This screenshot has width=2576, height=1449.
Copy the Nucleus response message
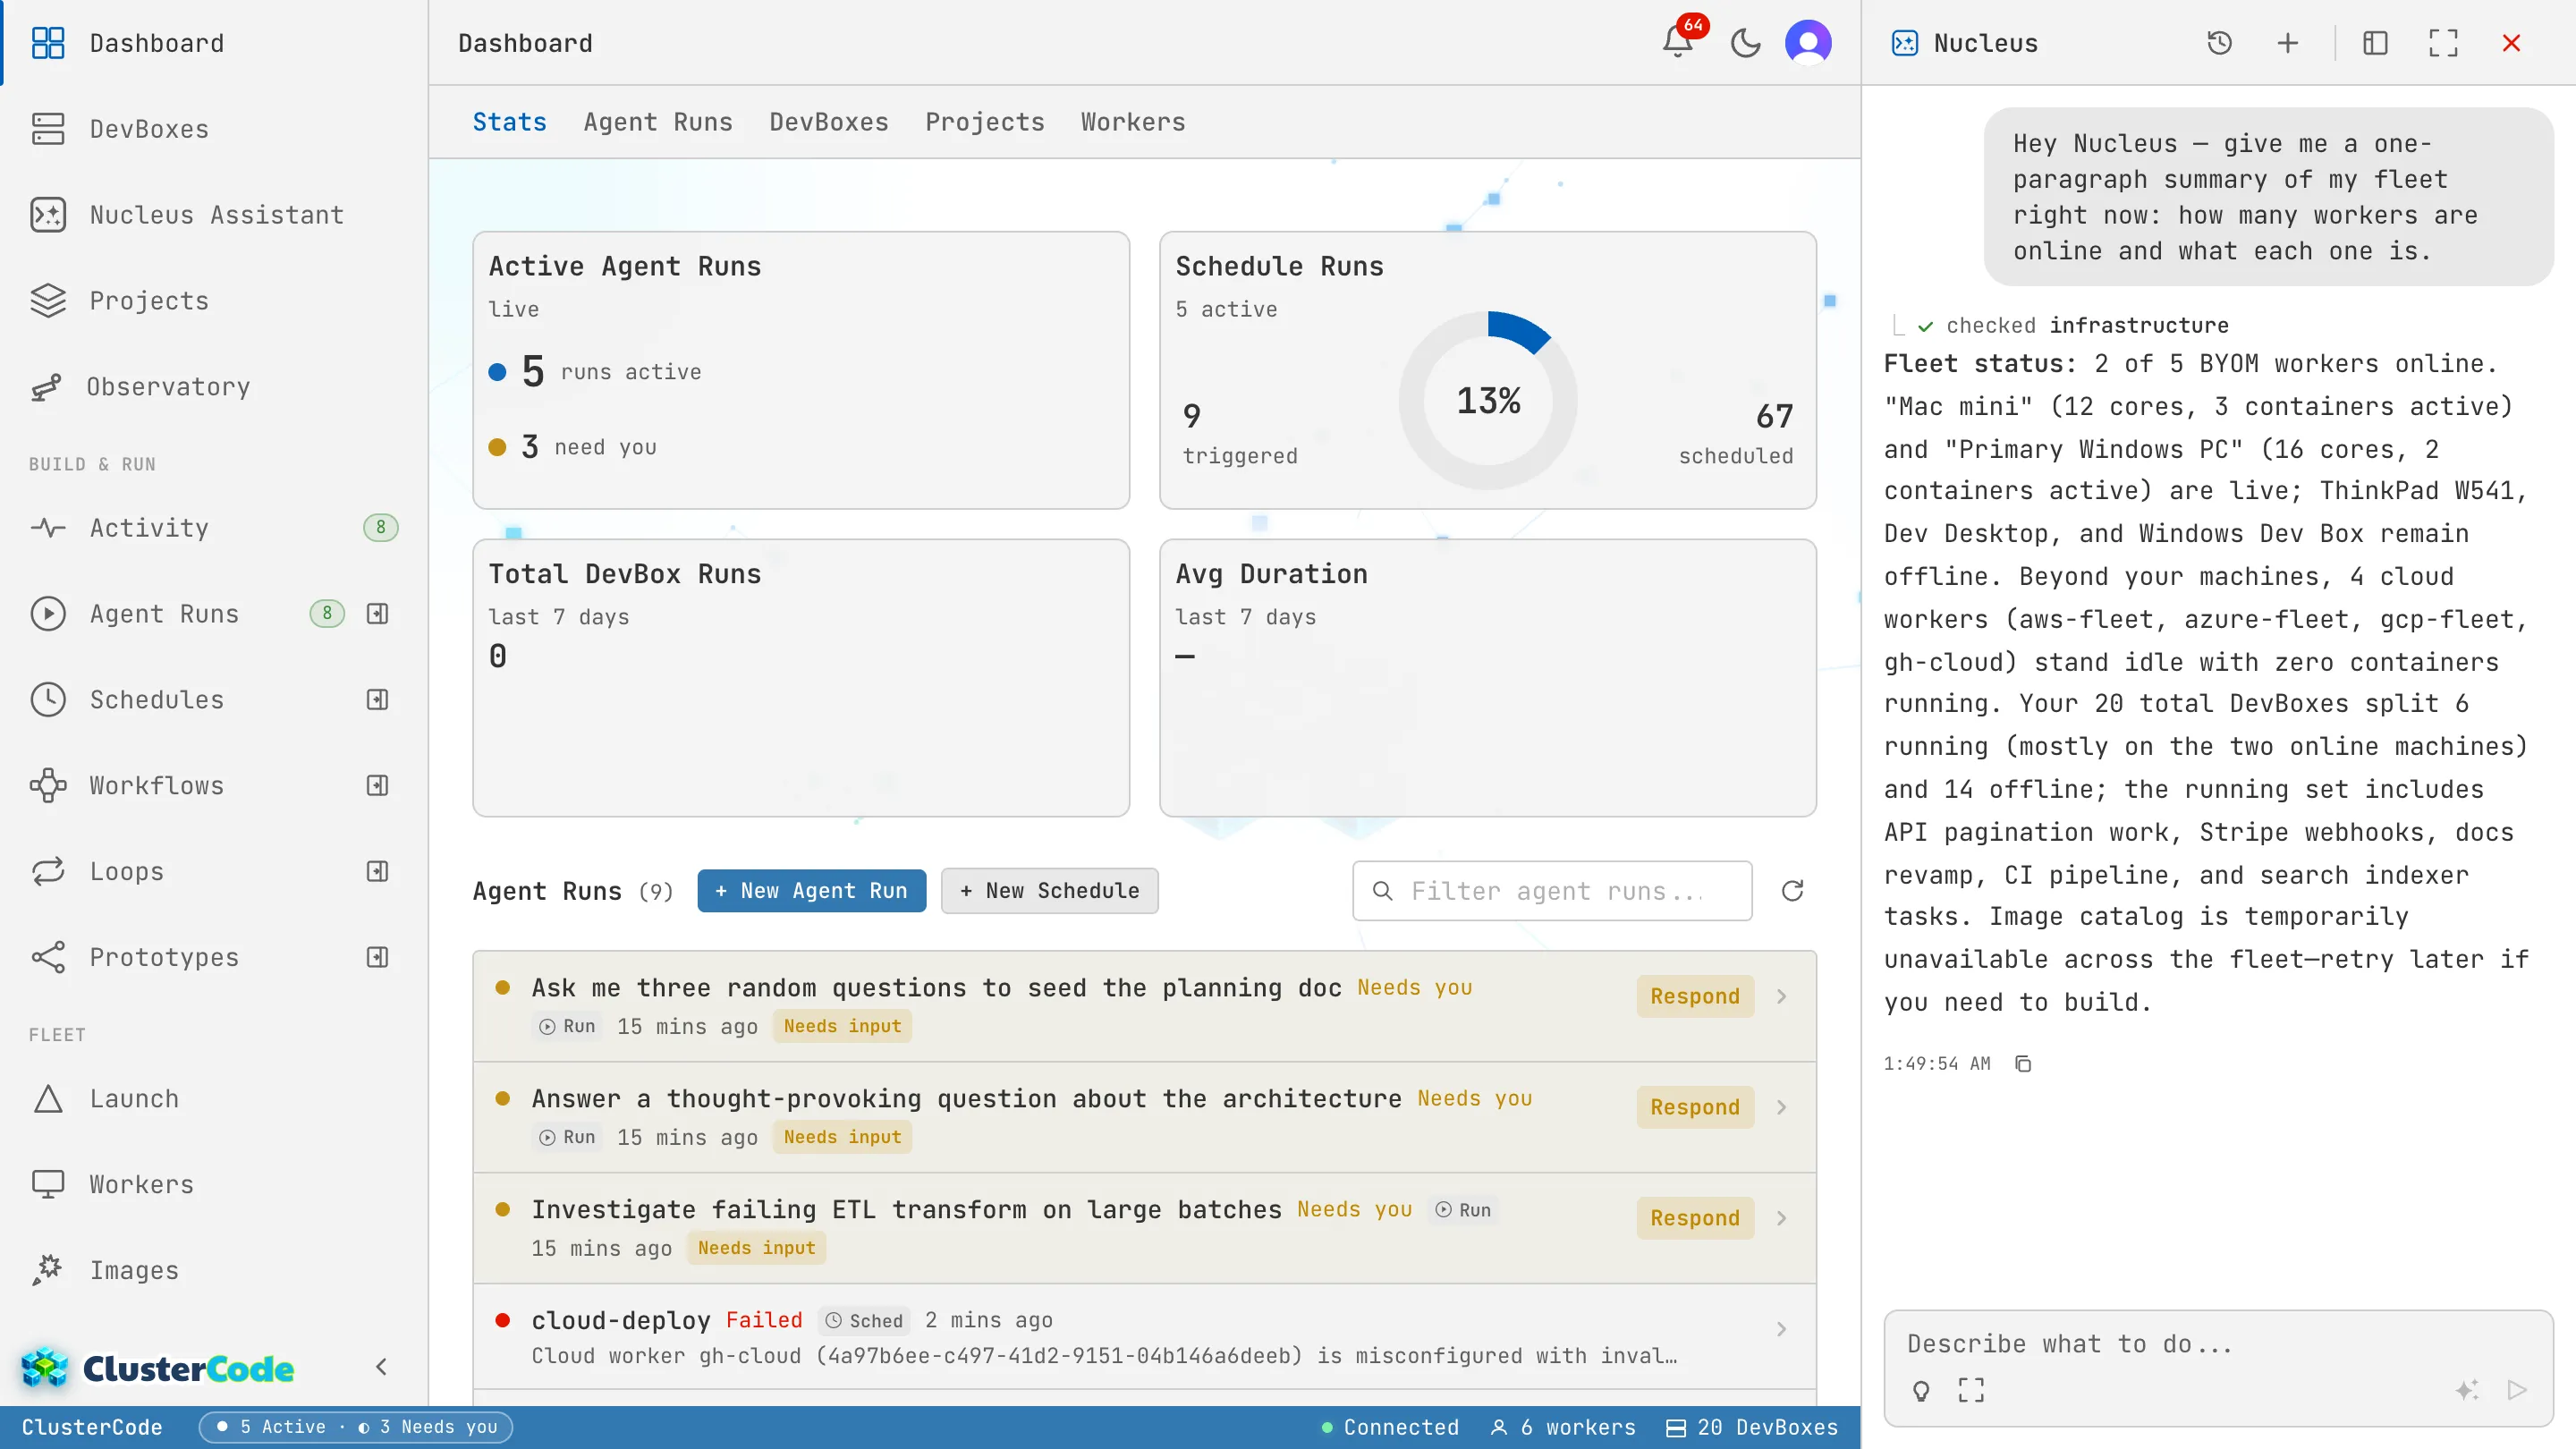point(2023,1063)
